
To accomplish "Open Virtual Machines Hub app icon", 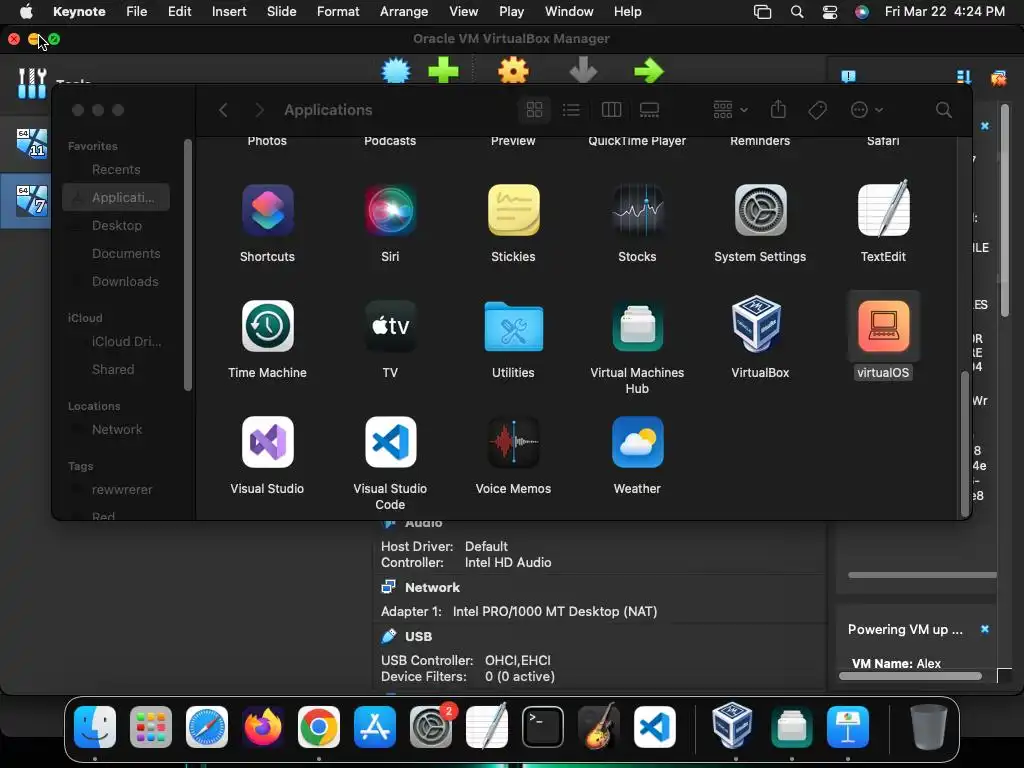I will 637,326.
